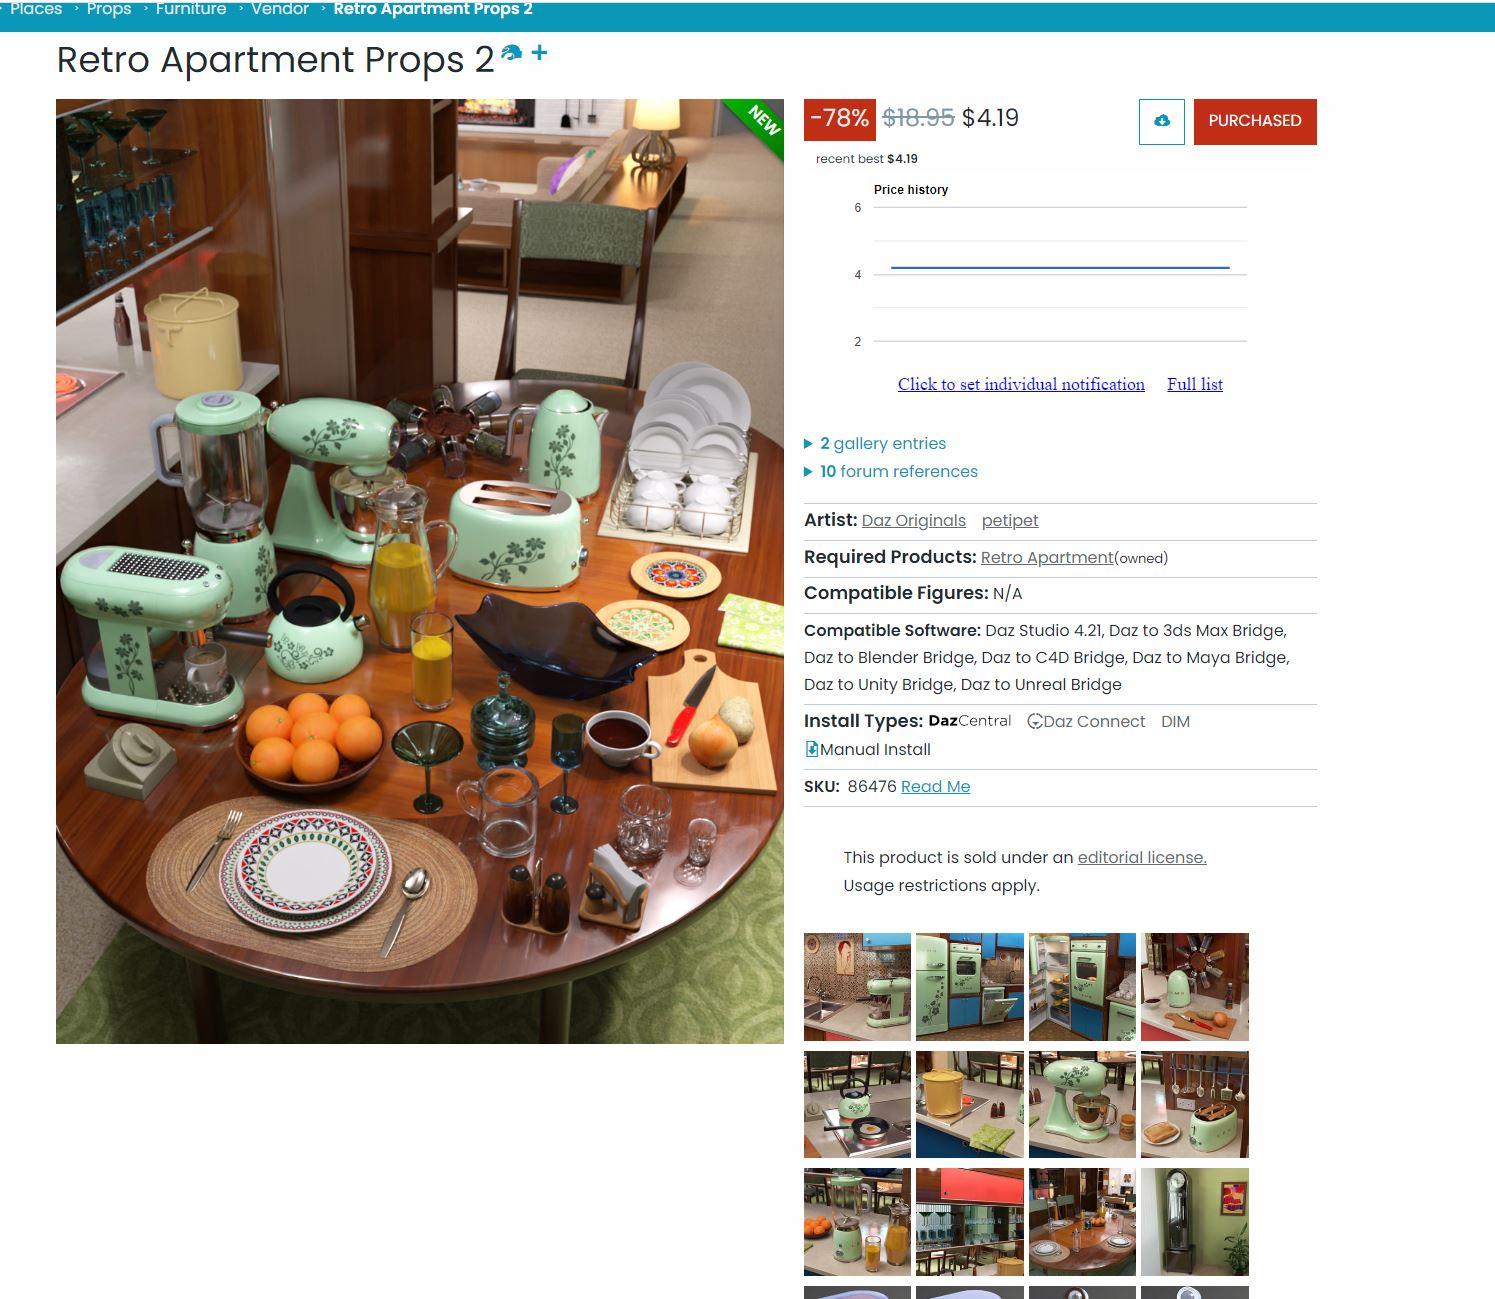Click the plus icon next to title
Viewport: 1495px width, 1299px height.
[x=539, y=52]
